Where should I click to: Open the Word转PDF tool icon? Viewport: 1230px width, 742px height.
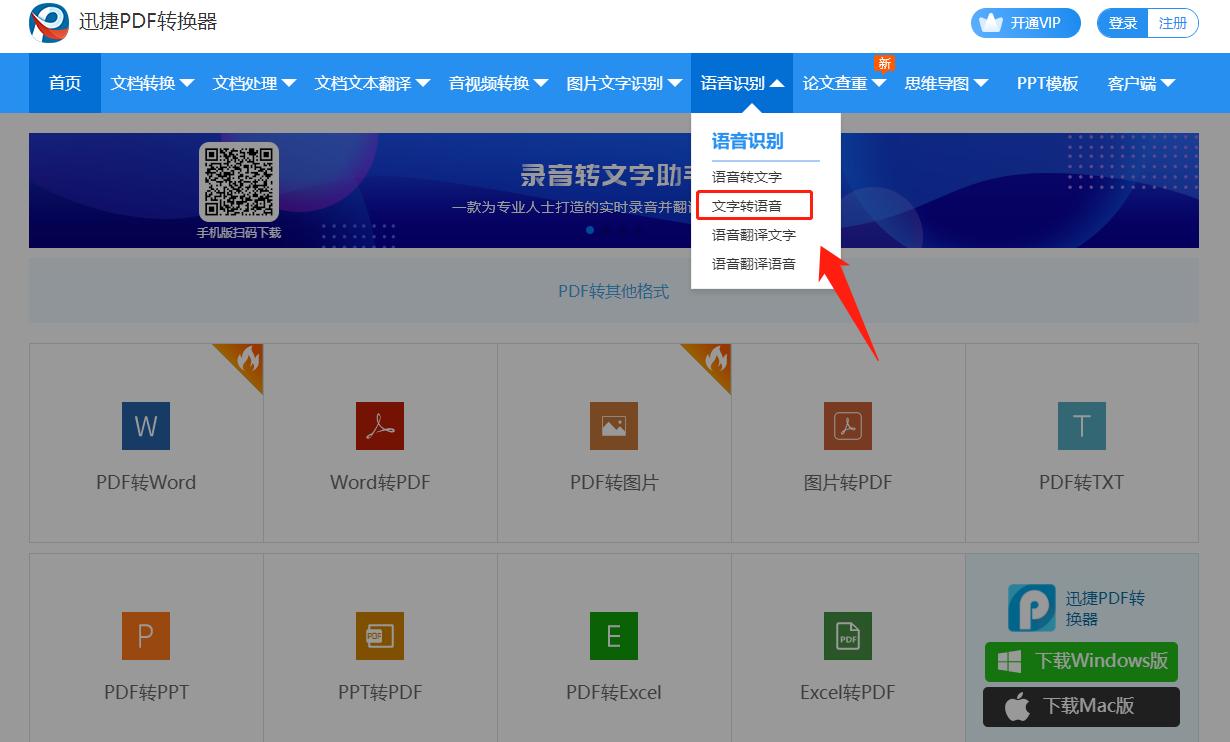click(x=379, y=425)
